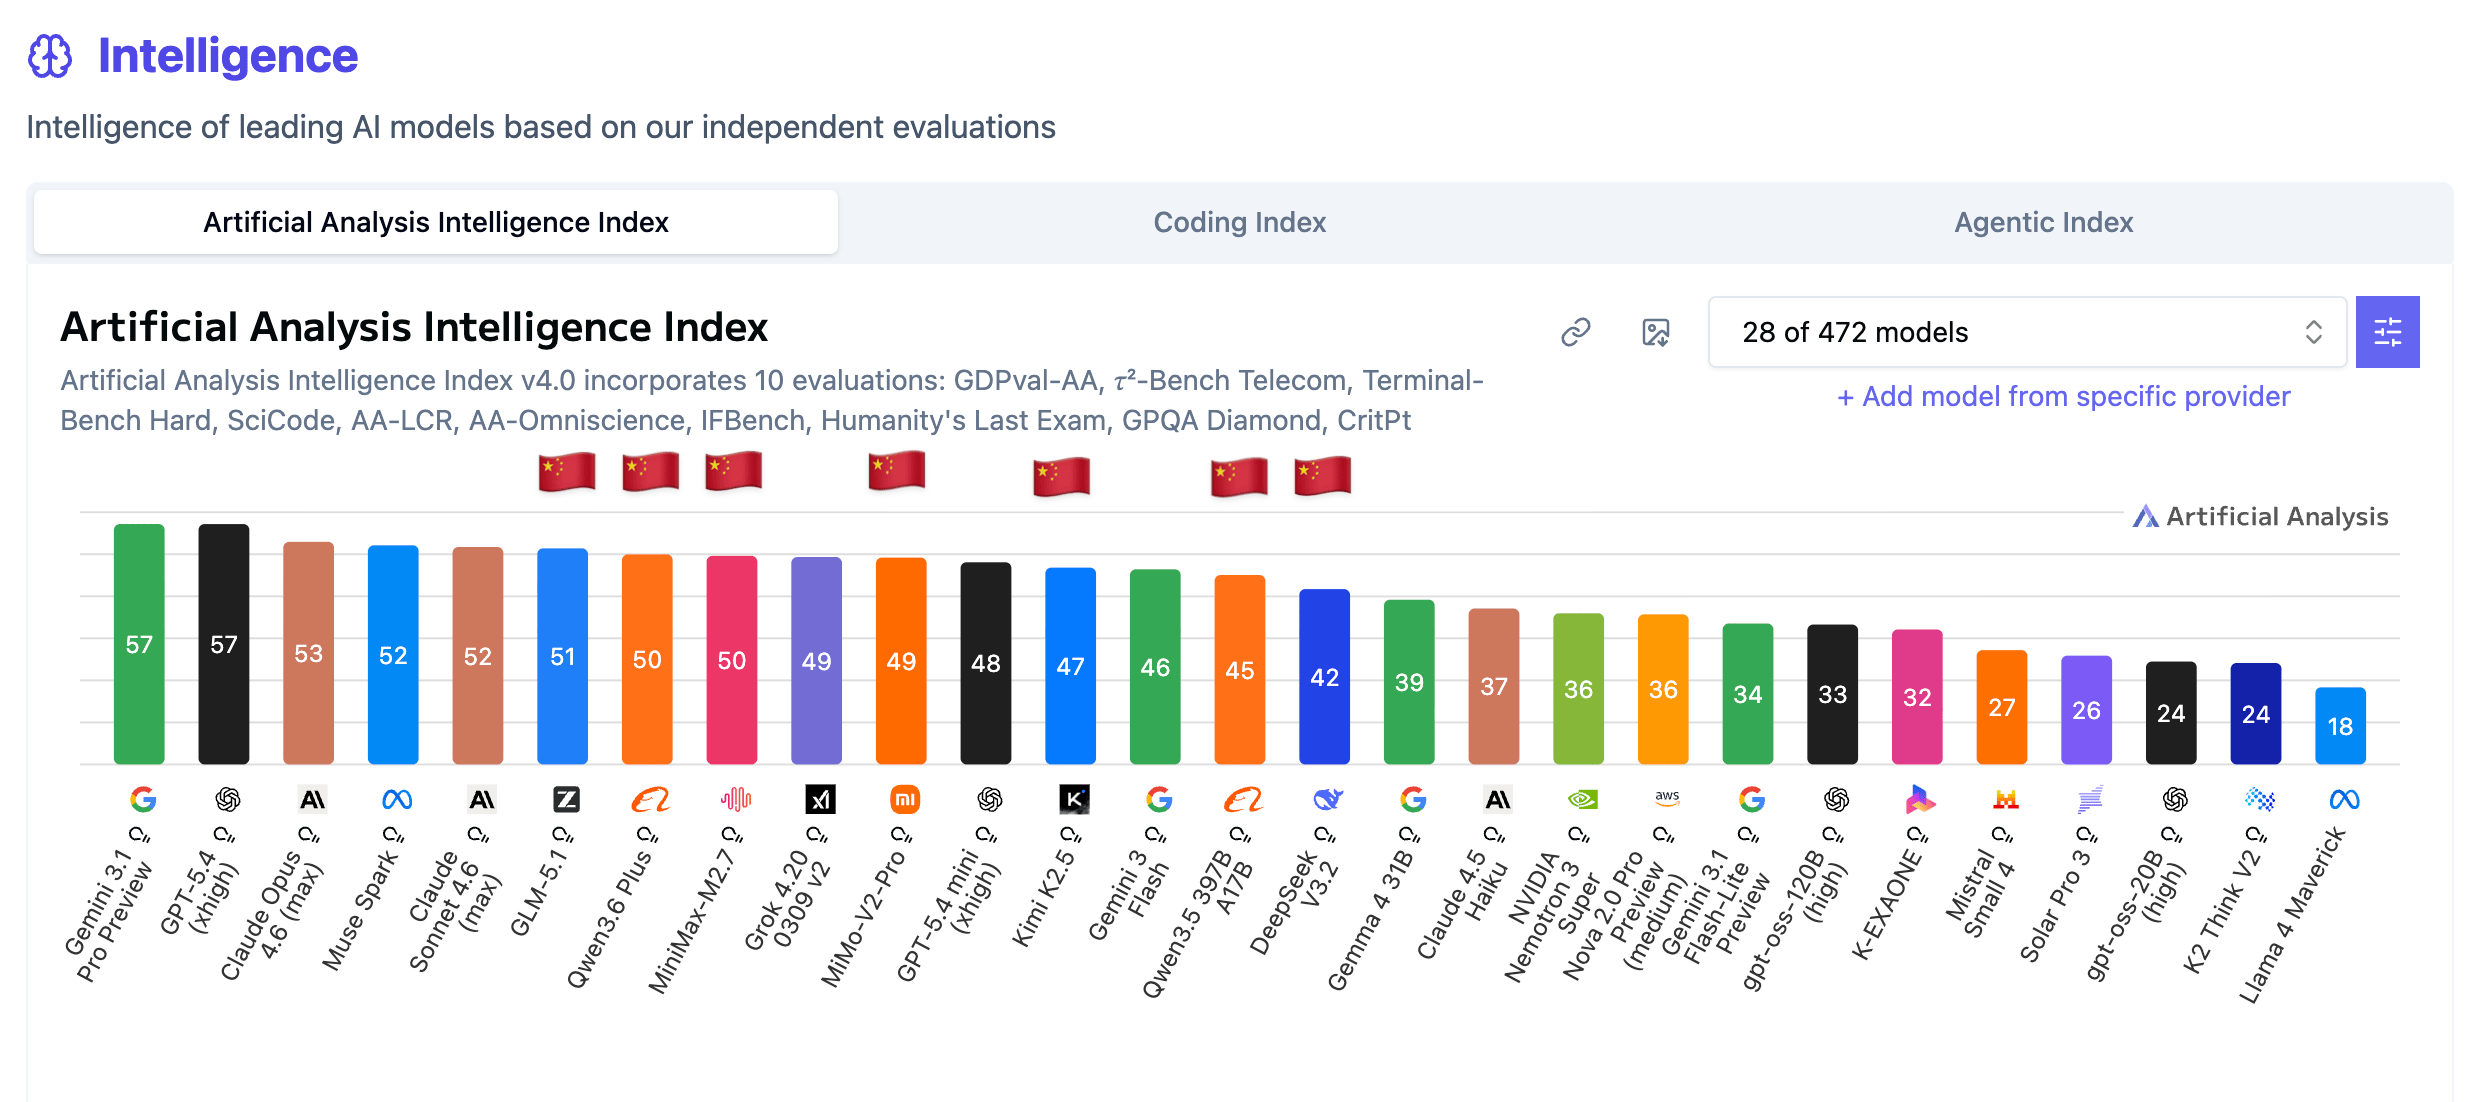This screenshot has width=2478, height=1102.
Task: Open chart filter settings slider icon
Action: (2387, 332)
